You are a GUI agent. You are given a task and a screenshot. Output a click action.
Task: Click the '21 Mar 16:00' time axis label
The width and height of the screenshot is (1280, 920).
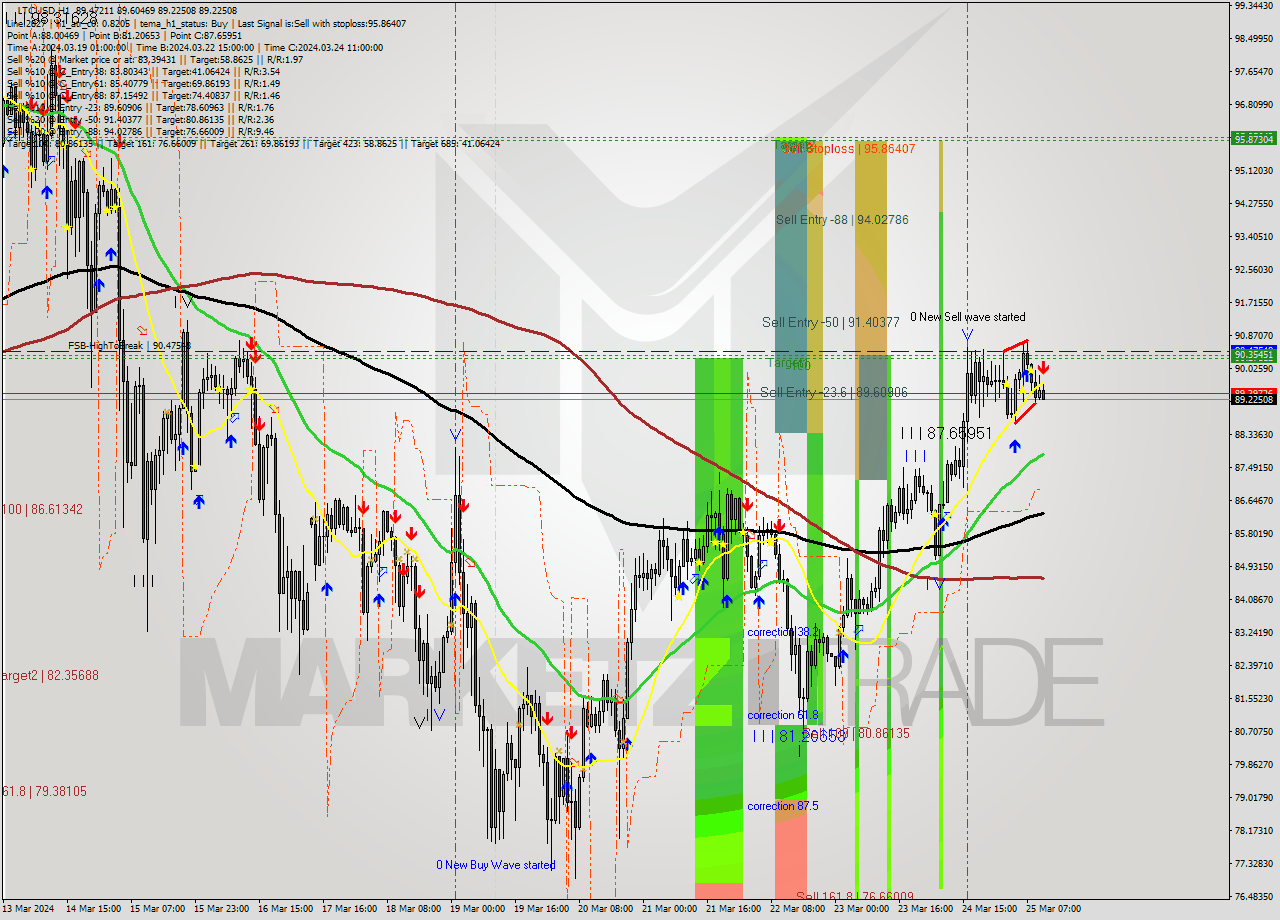pos(733,909)
